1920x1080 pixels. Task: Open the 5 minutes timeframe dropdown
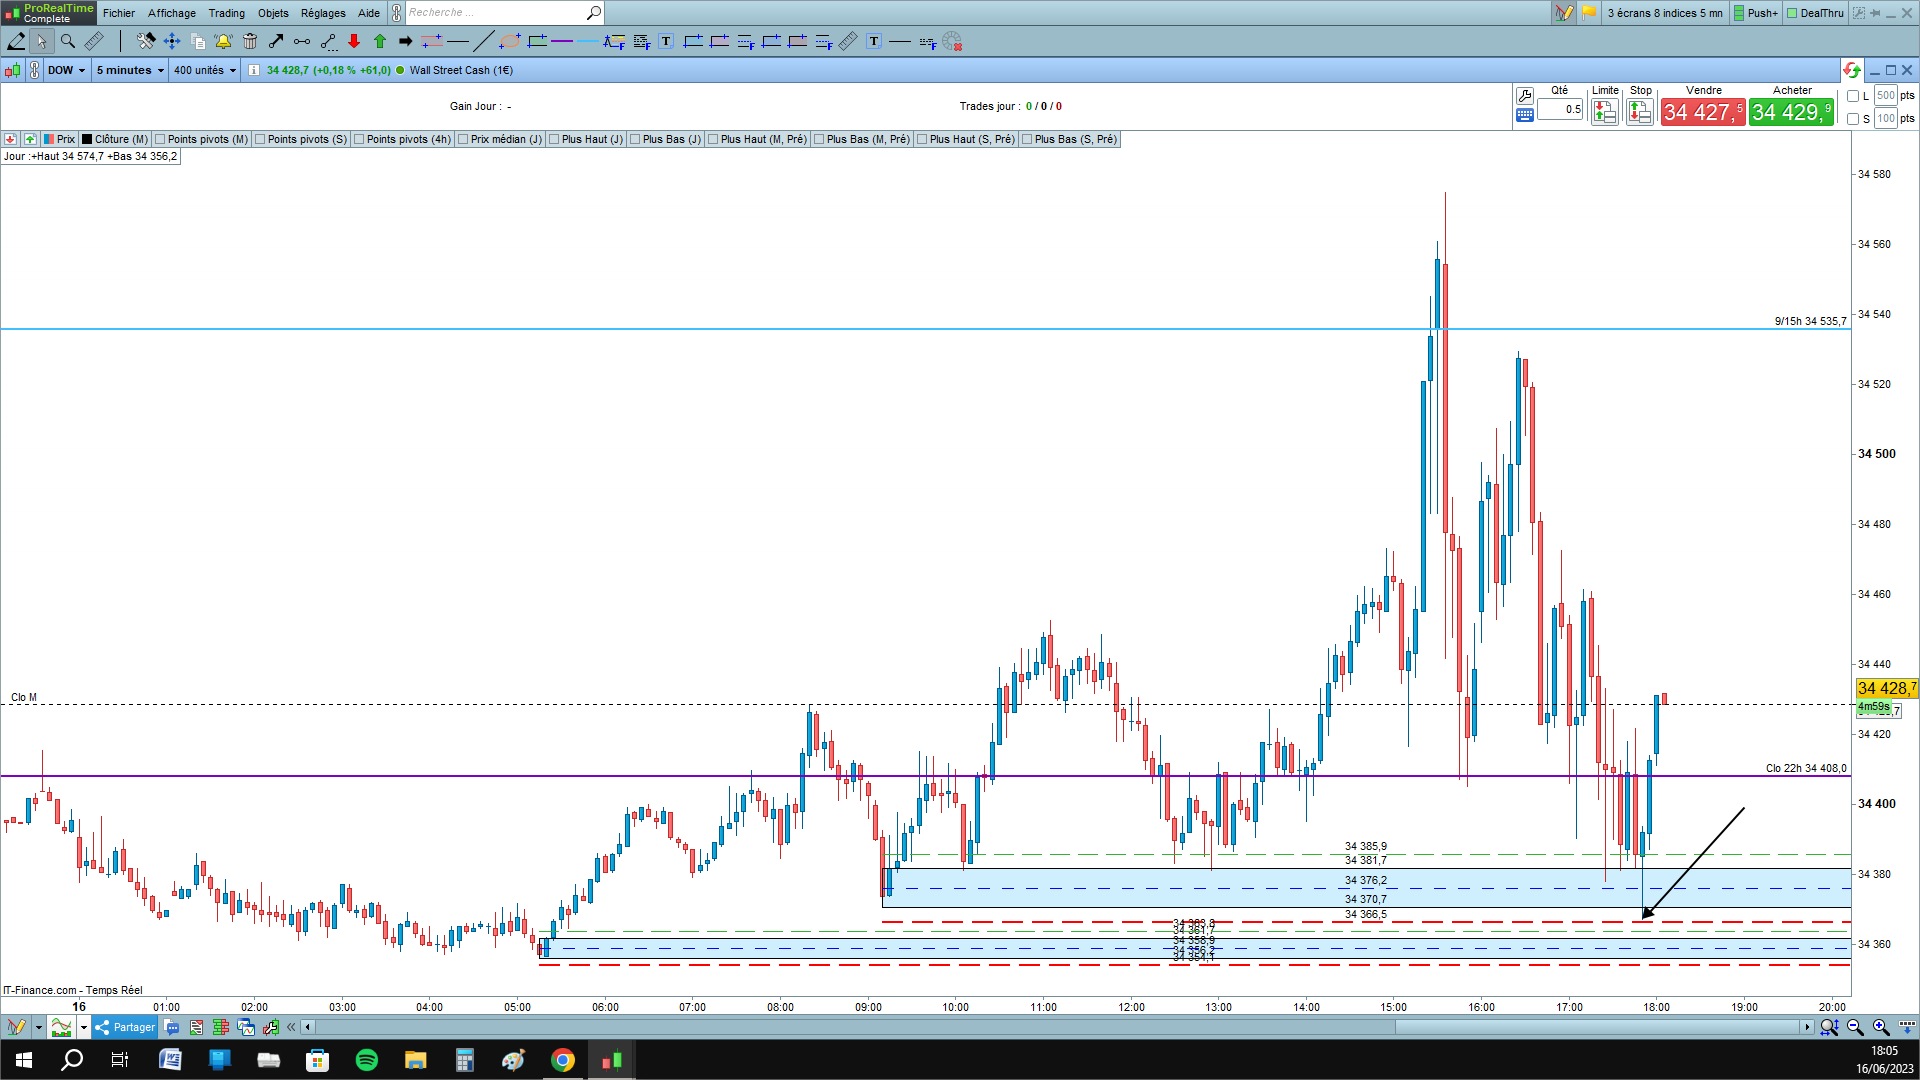pos(130,70)
